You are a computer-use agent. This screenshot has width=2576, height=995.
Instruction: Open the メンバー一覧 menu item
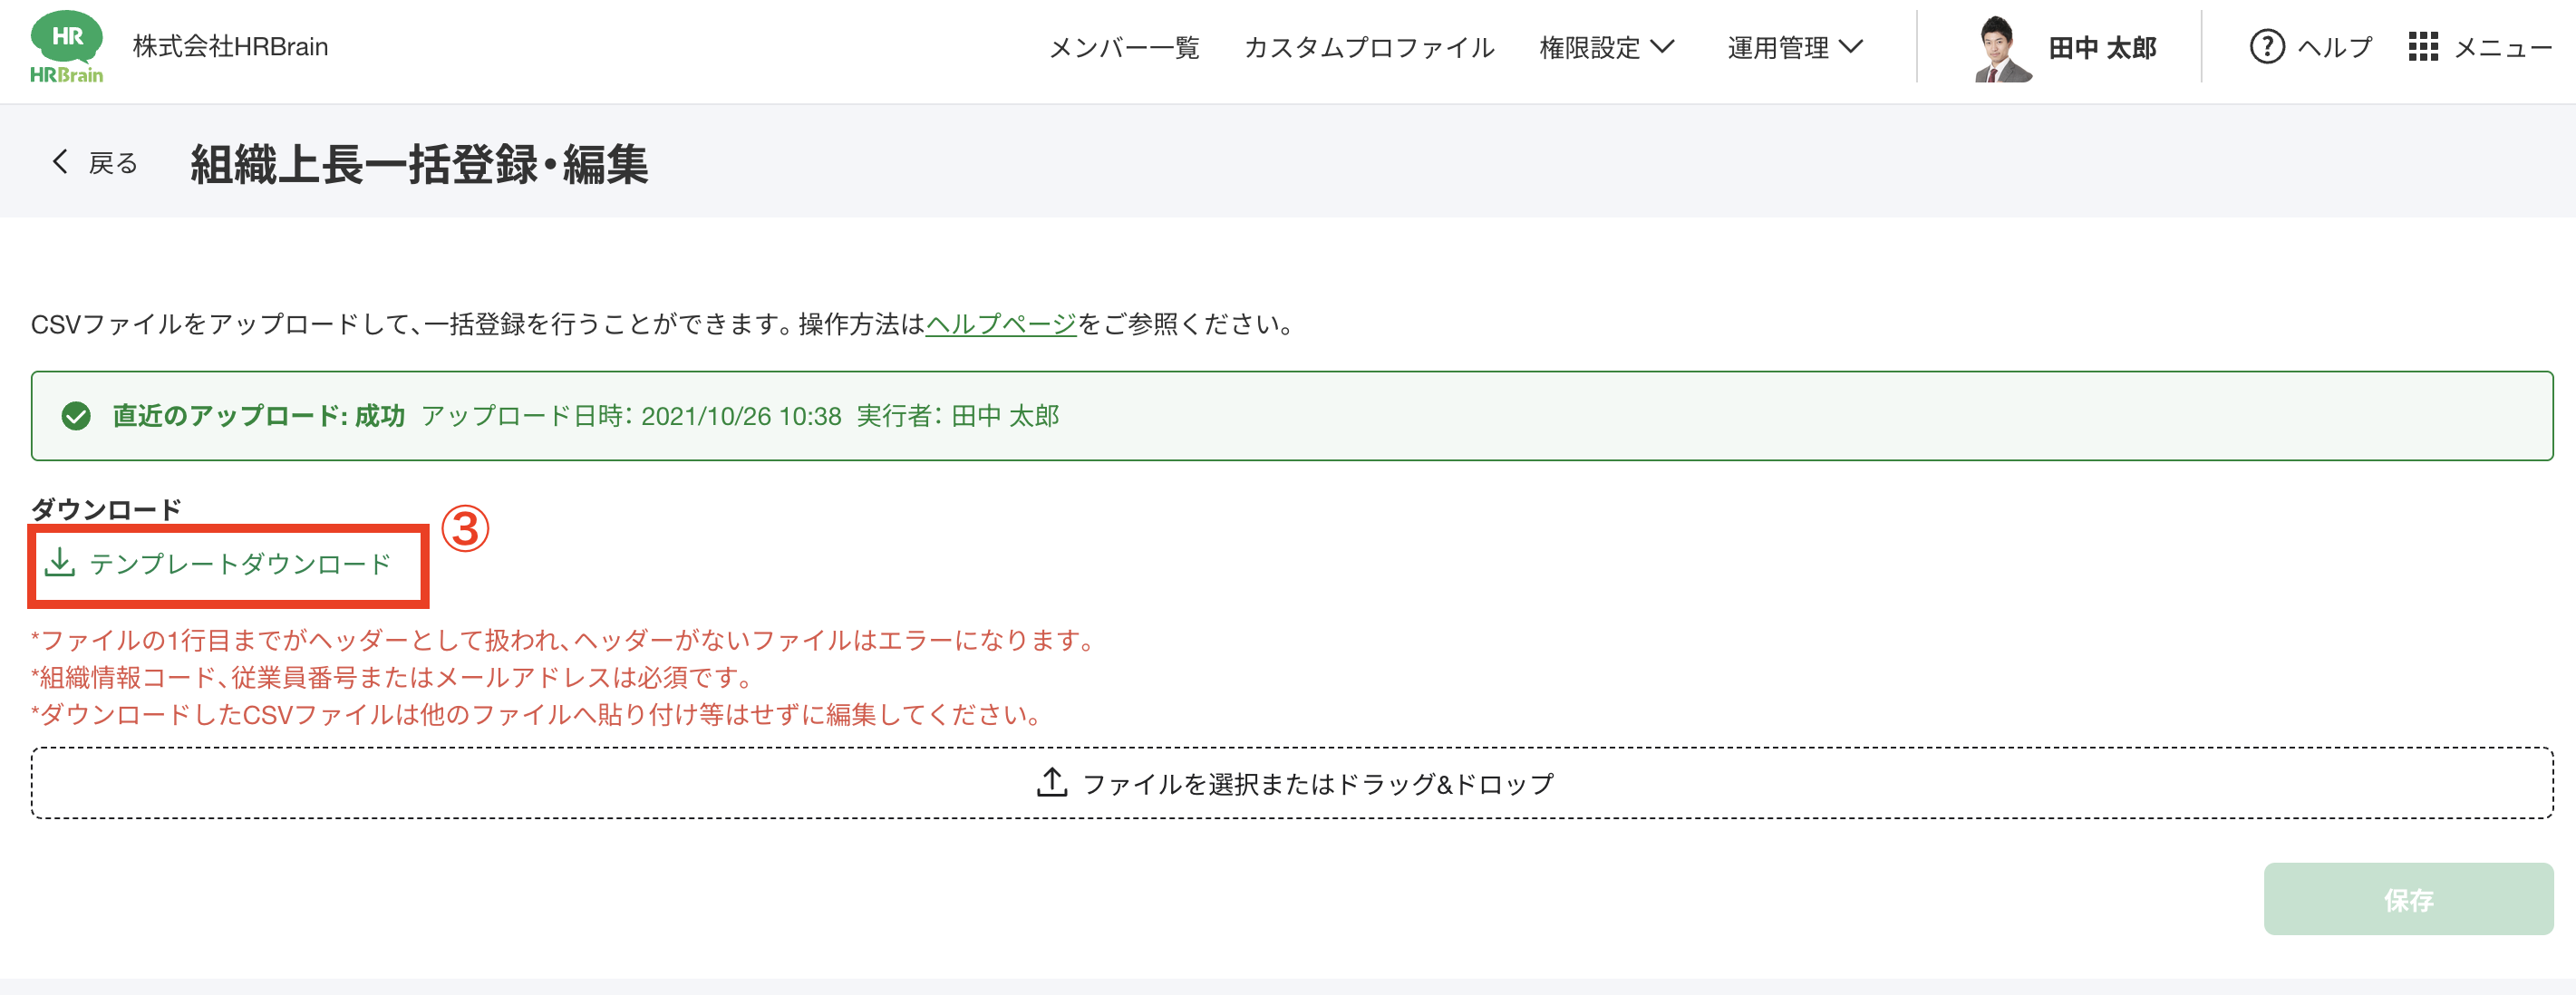click(1123, 47)
